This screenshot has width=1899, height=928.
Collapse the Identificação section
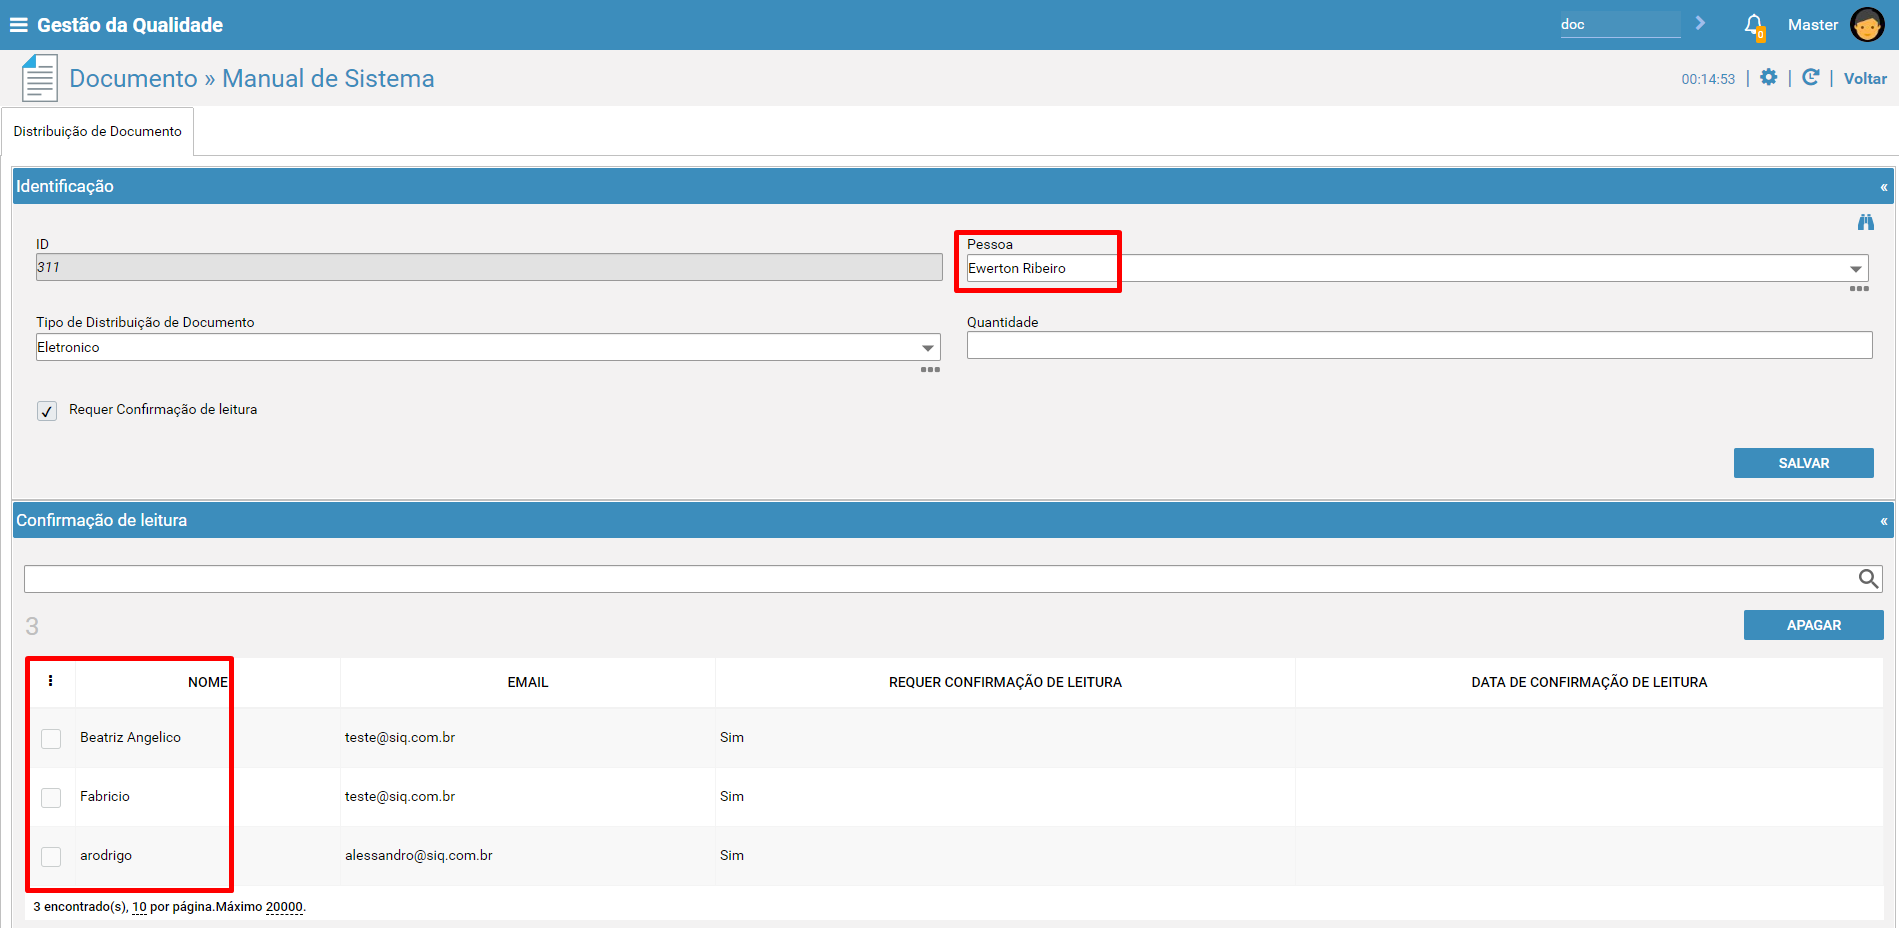(x=1883, y=187)
